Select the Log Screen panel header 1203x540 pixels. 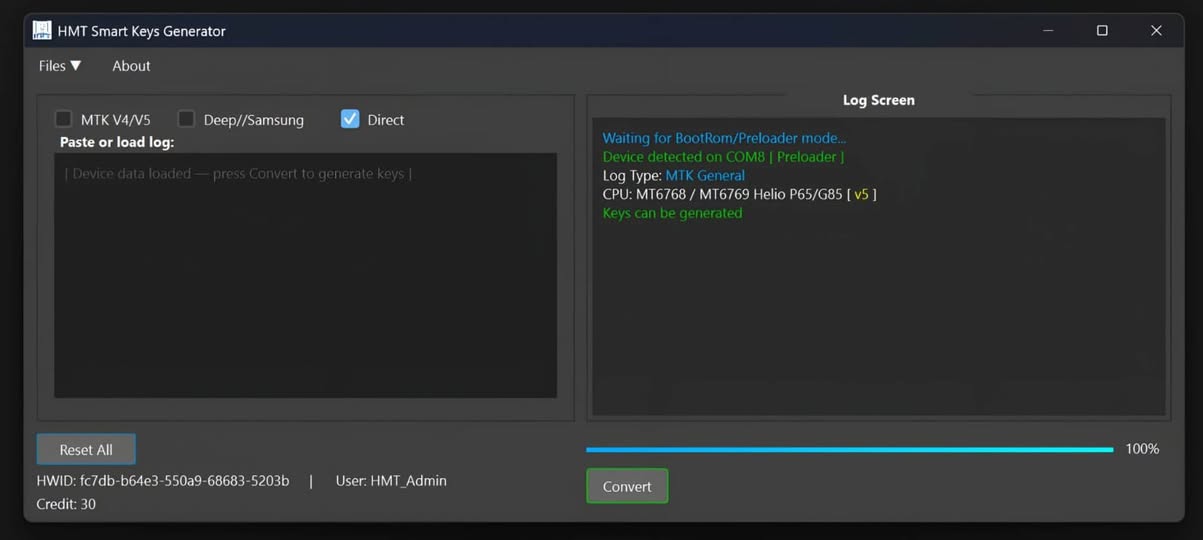pyautogui.click(x=878, y=100)
